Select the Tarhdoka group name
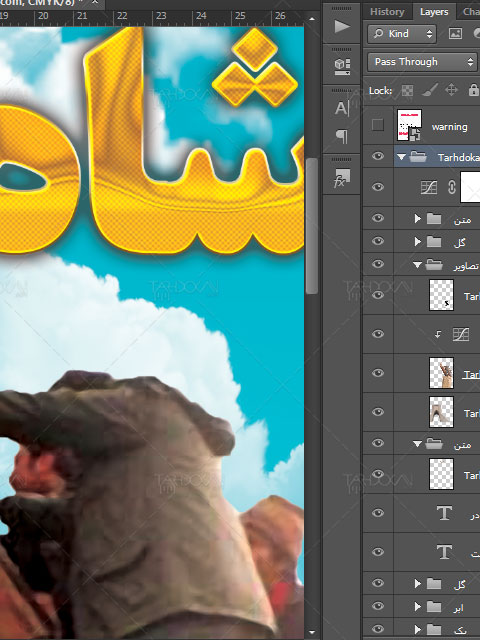480x640 pixels. (458, 157)
